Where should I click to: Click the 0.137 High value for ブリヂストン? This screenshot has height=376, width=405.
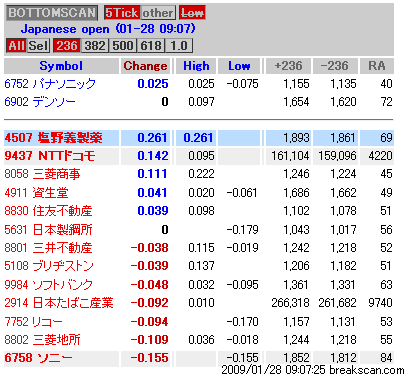tap(201, 266)
